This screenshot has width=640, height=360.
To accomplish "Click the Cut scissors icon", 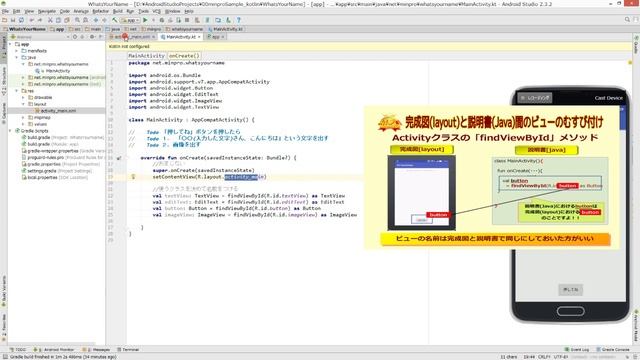I will [x=50, y=20].
